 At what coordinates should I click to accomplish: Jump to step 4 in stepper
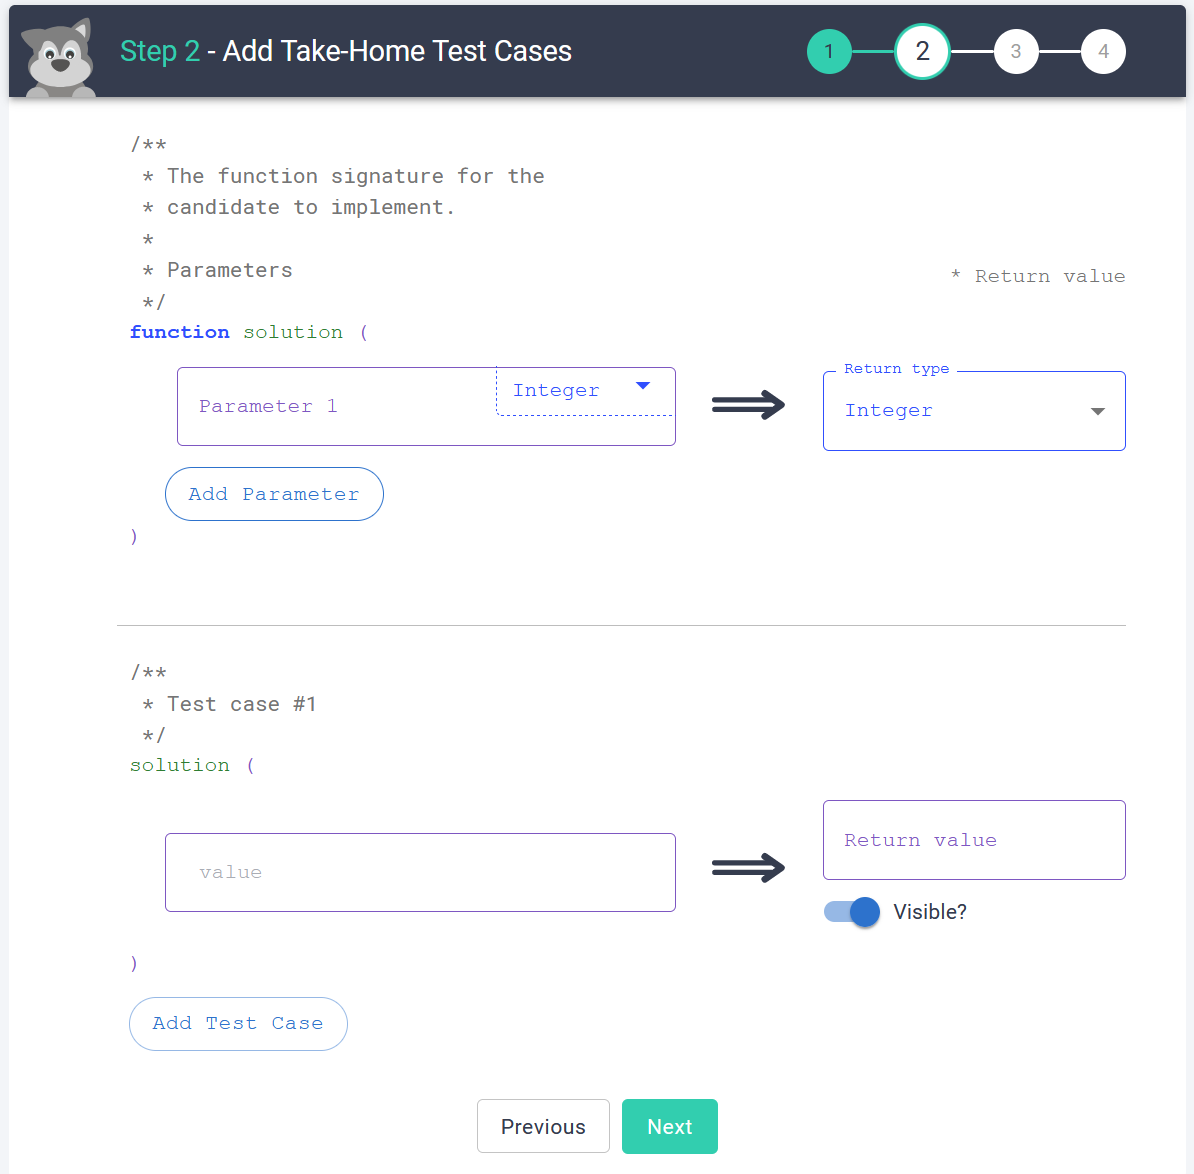1103,52
